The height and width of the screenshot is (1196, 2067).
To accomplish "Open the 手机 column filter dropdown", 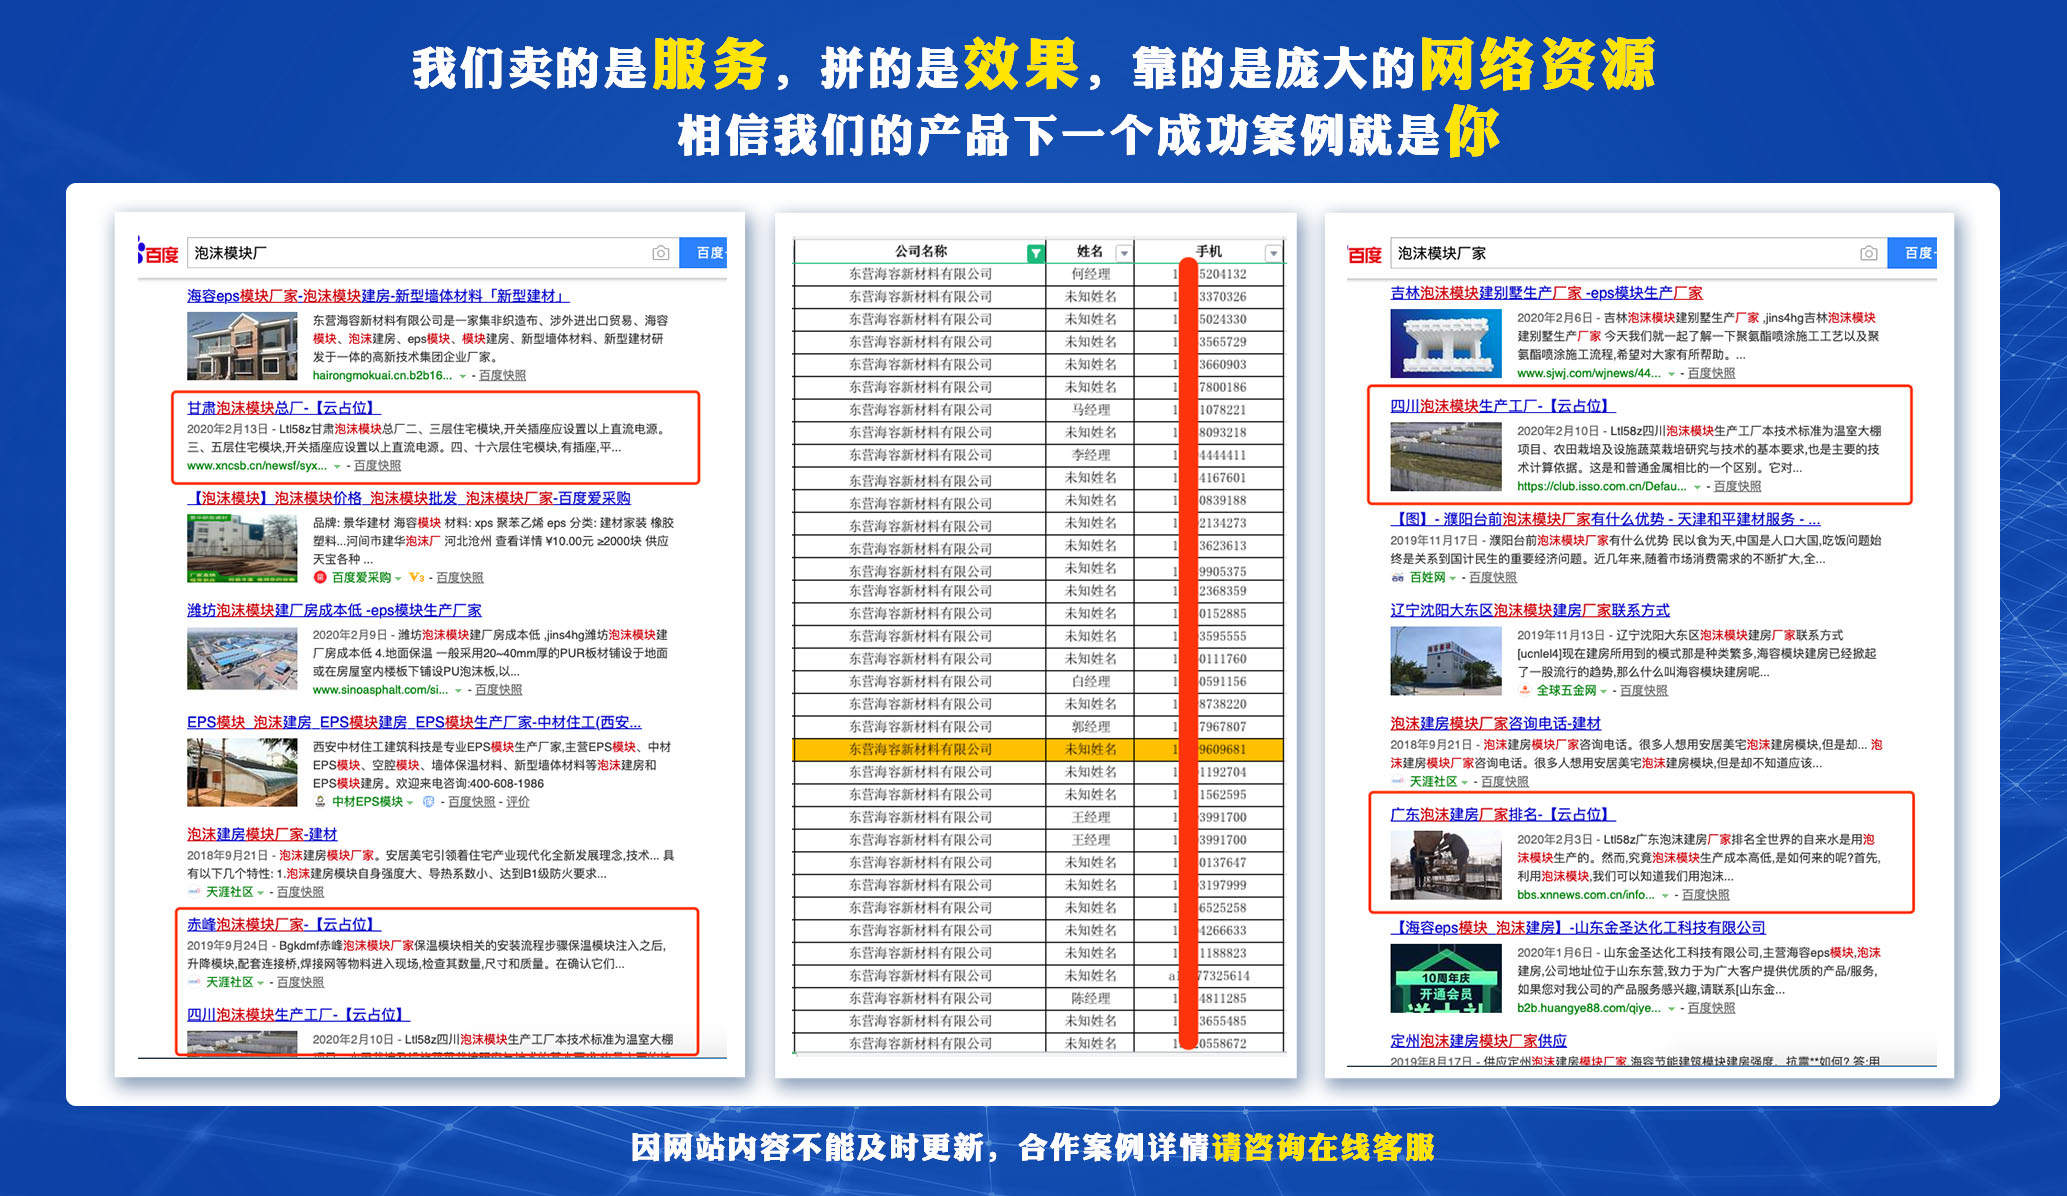I will [1272, 253].
